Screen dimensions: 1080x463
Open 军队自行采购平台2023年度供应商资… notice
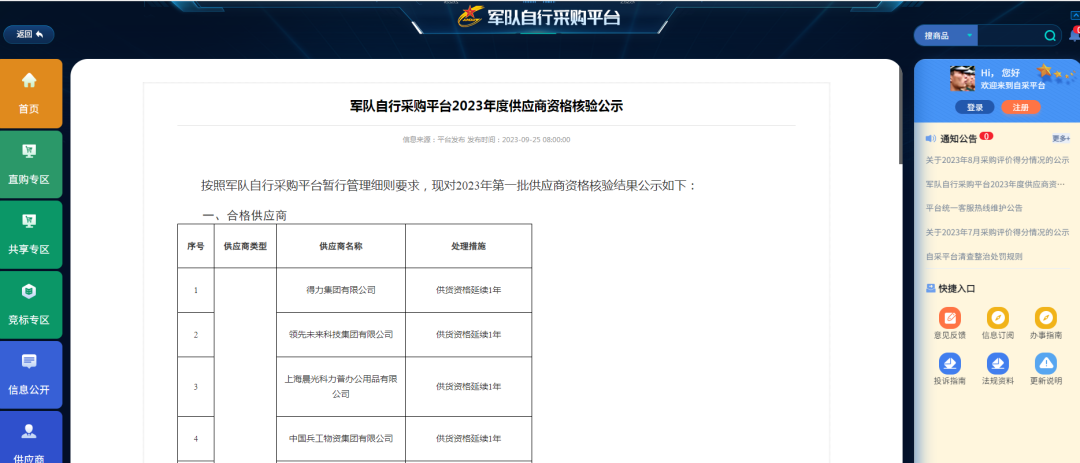(x=995, y=185)
